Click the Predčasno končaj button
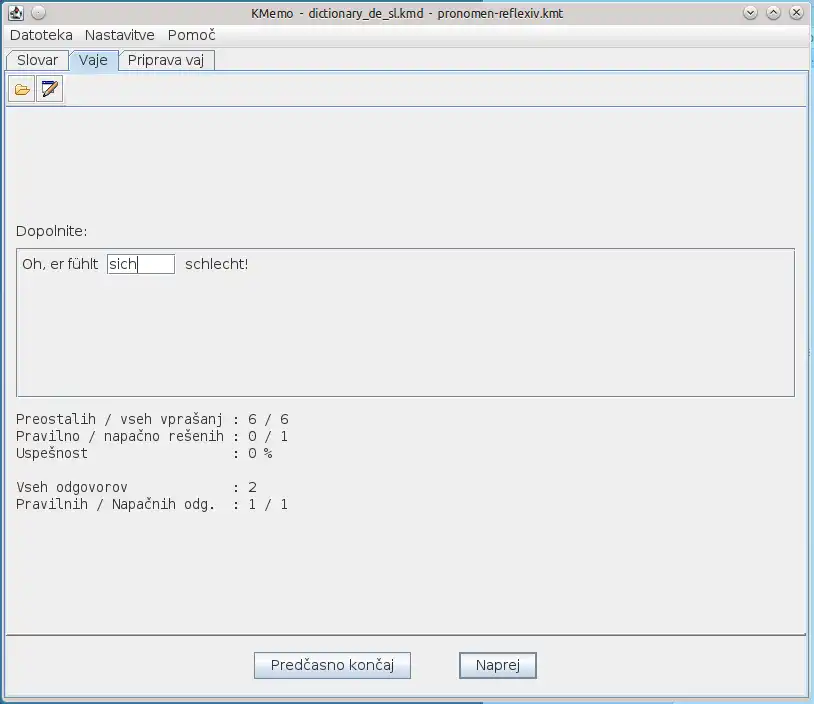Screen dimensions: 814x704 pyautogui.click(x=332, y=665)
